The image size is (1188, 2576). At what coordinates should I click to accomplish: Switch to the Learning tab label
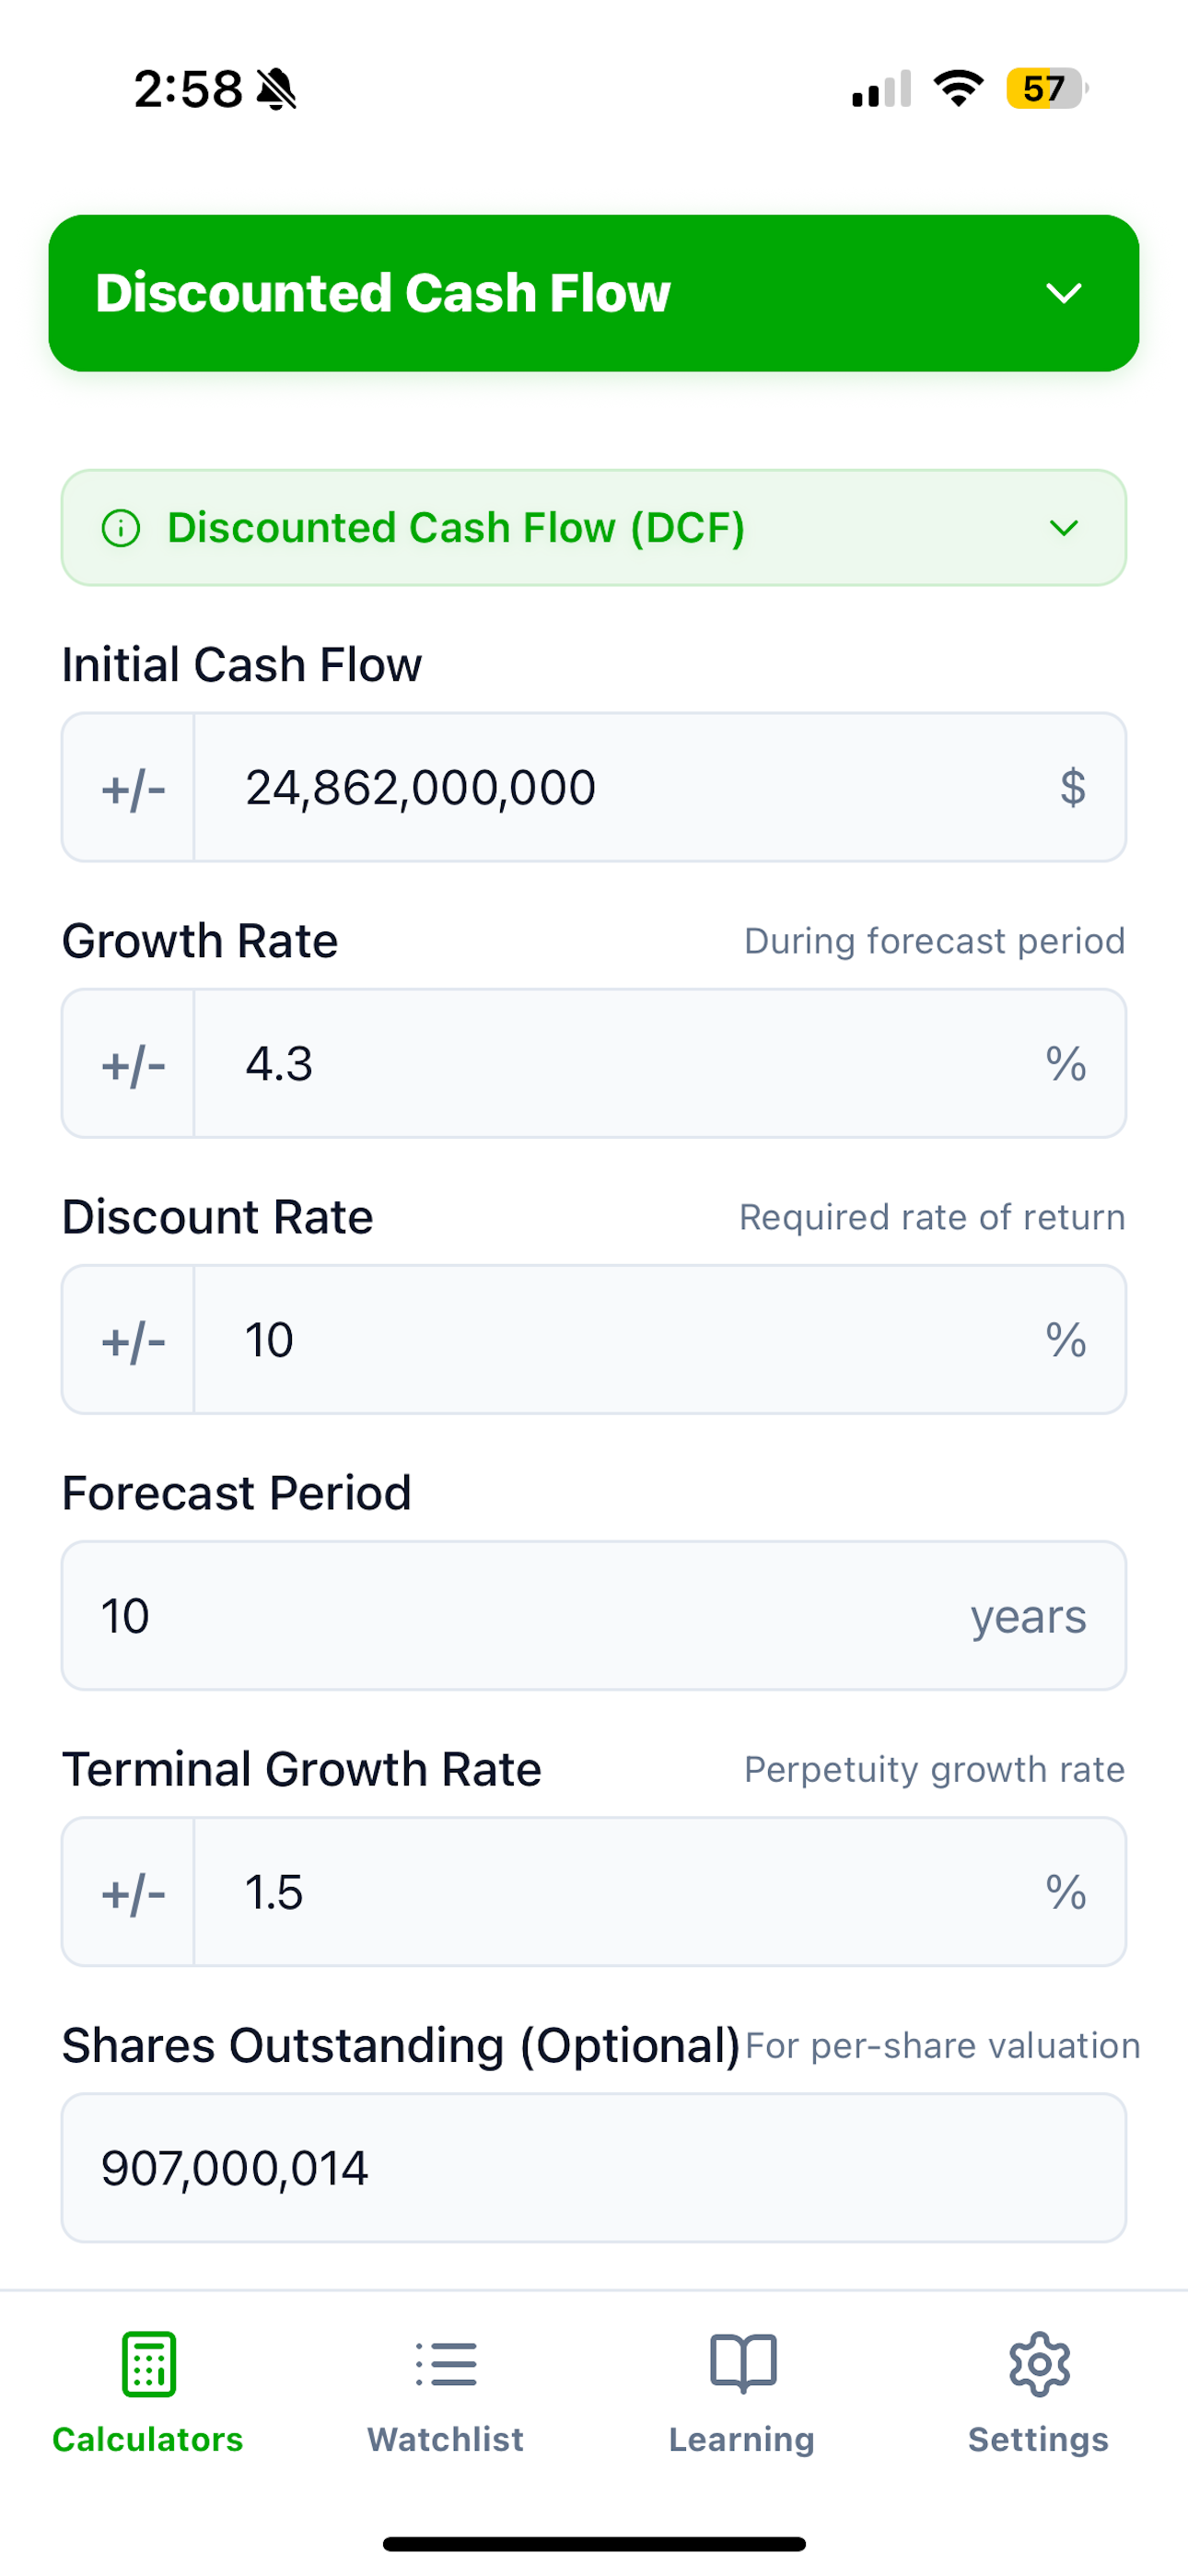742,2439
